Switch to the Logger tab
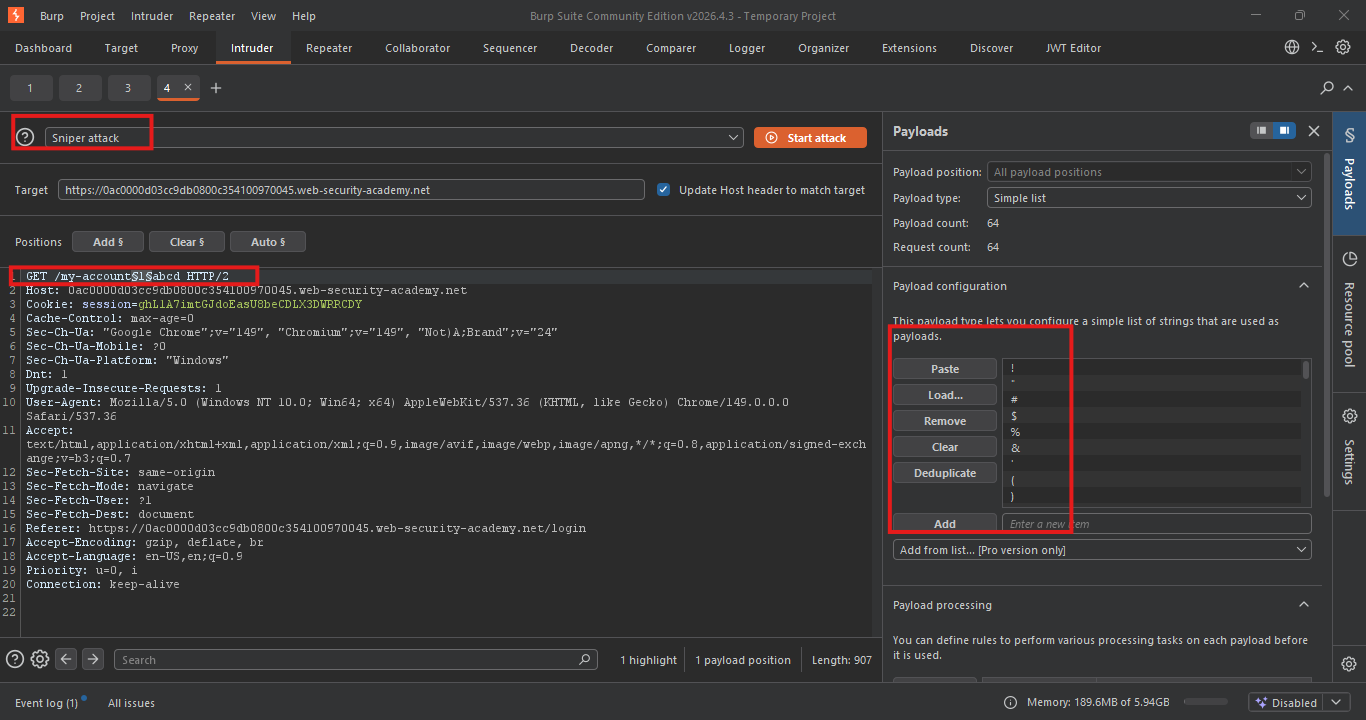 [746, 48]
